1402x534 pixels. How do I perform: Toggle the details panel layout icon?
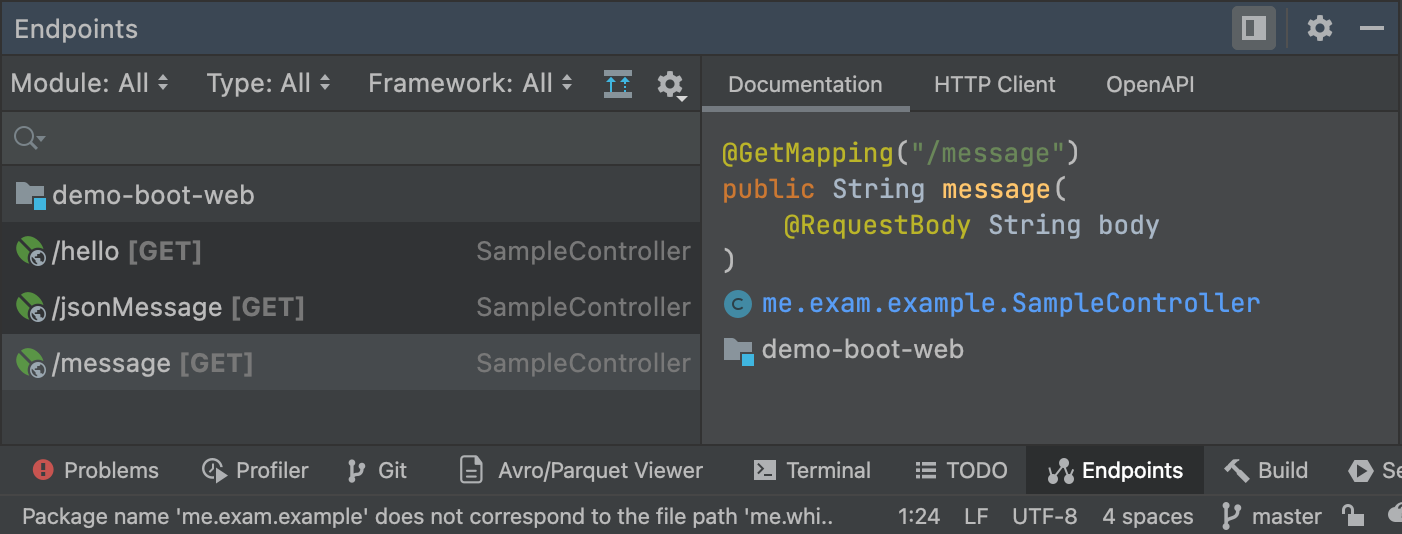point(1253,28)
